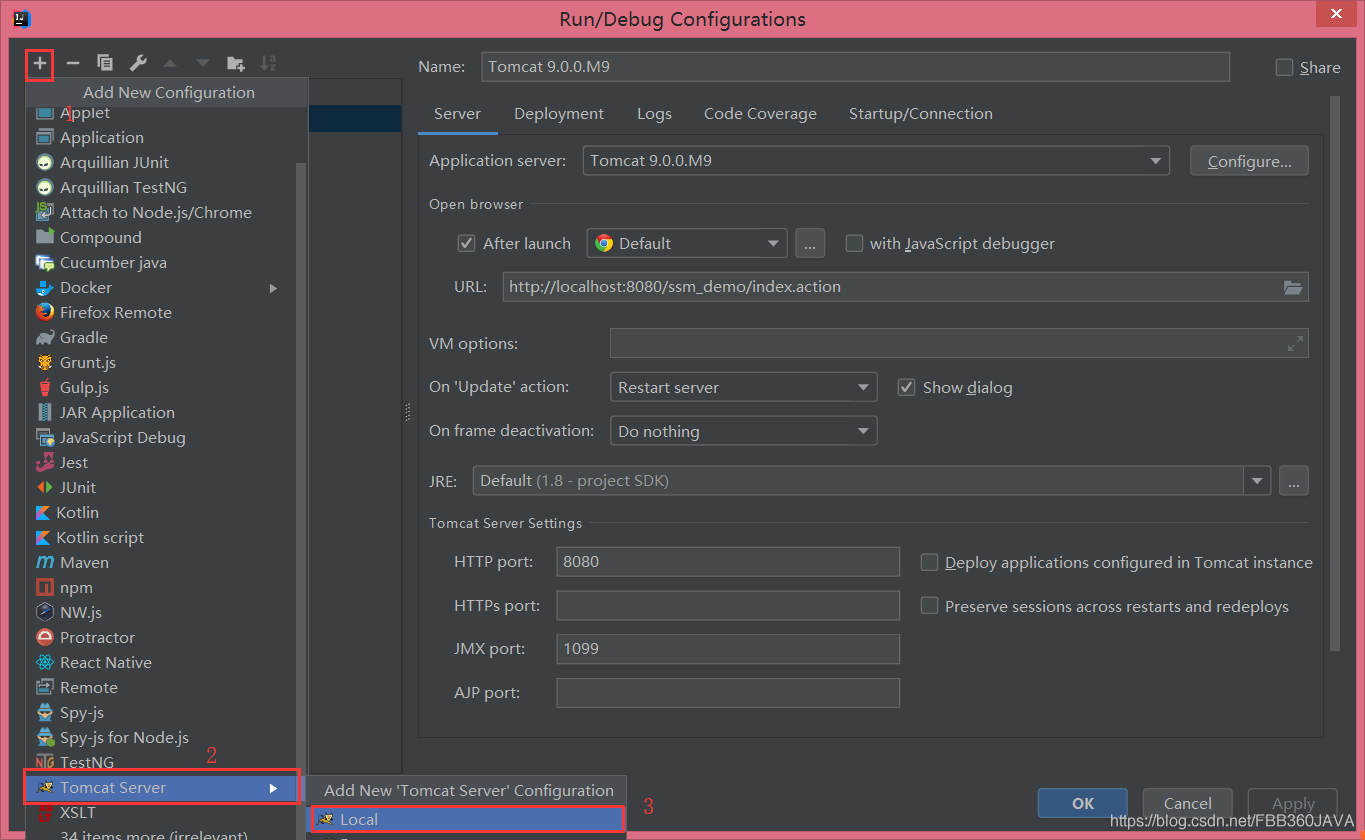Viewport: 1365px width, 840px height.
Task: Click the AJP port field
Action: click(728, 693)
